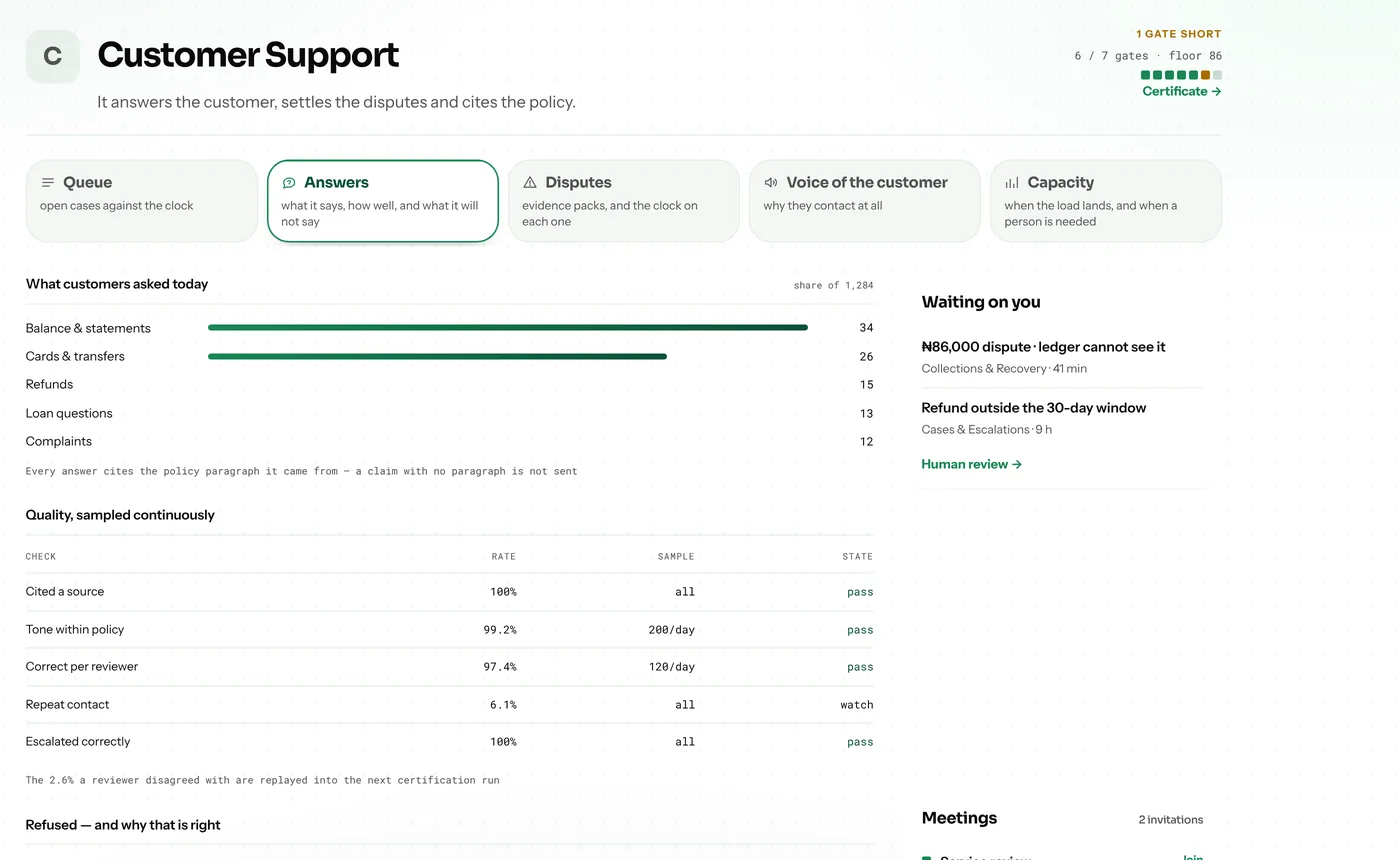The height and width of the screenshot is (860, 1400).
Task: Click the Customer Support "C" avatar icon
Action: (x=53, y=56)
